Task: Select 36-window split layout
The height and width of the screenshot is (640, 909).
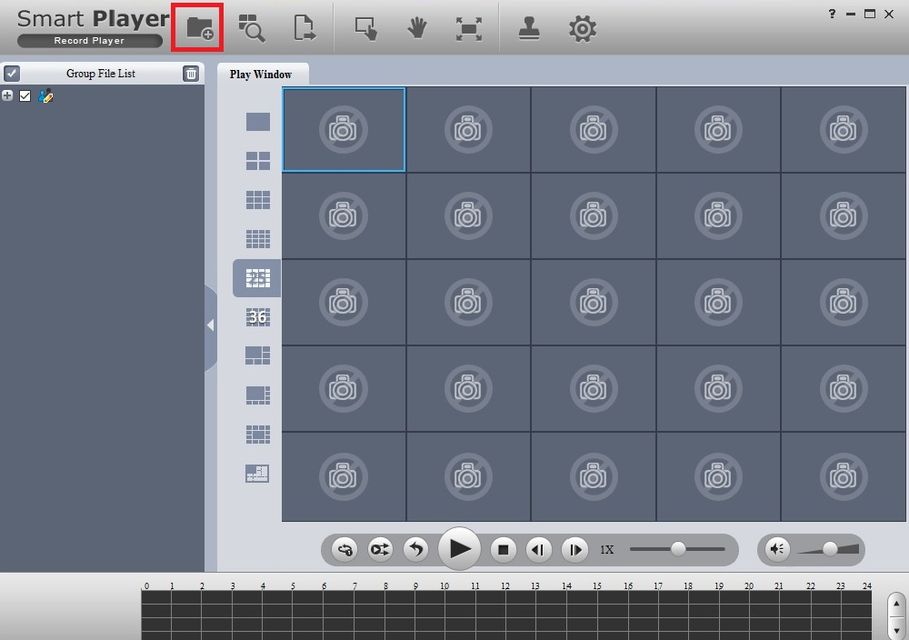Action: tap(258, 317)
